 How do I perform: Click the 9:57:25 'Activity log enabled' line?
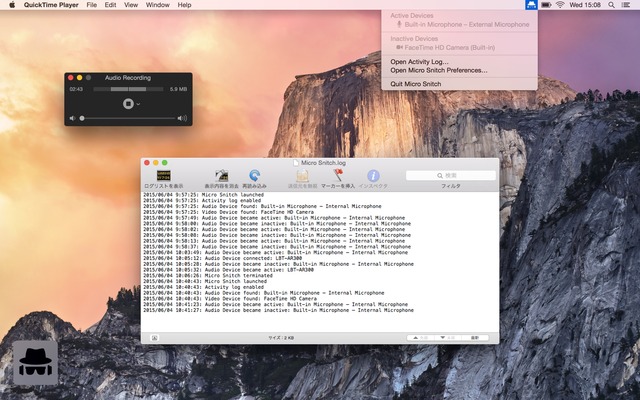coord(202,200)
